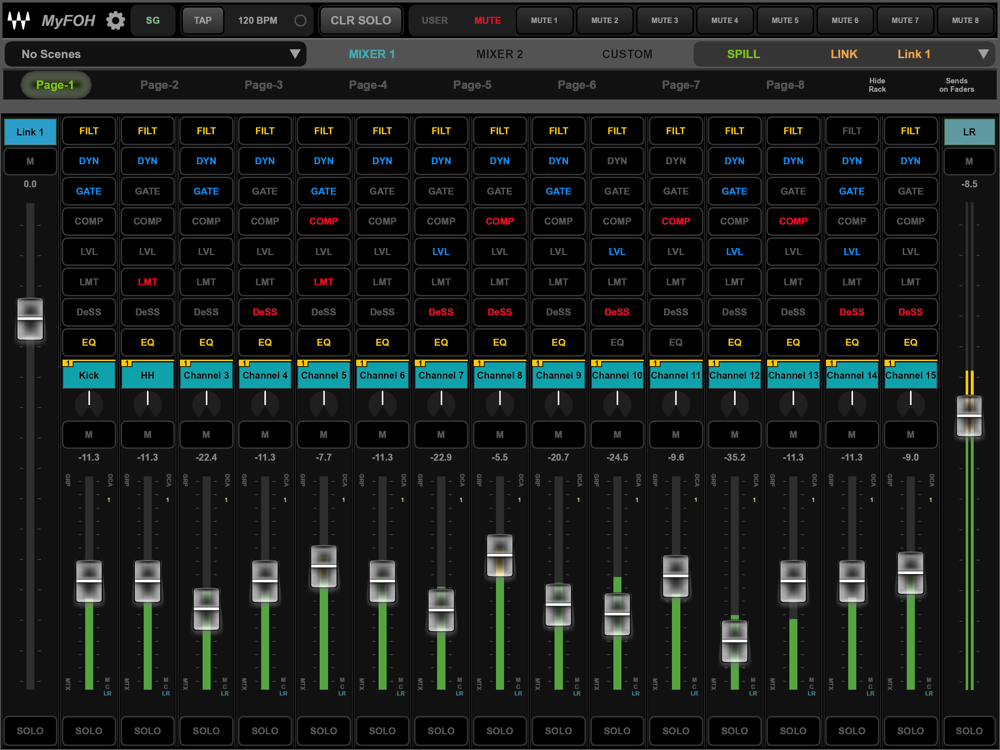Screen dimensions: 1000x750
Task: Toggle the MUTE 5 group
Action: coord(784,20)
